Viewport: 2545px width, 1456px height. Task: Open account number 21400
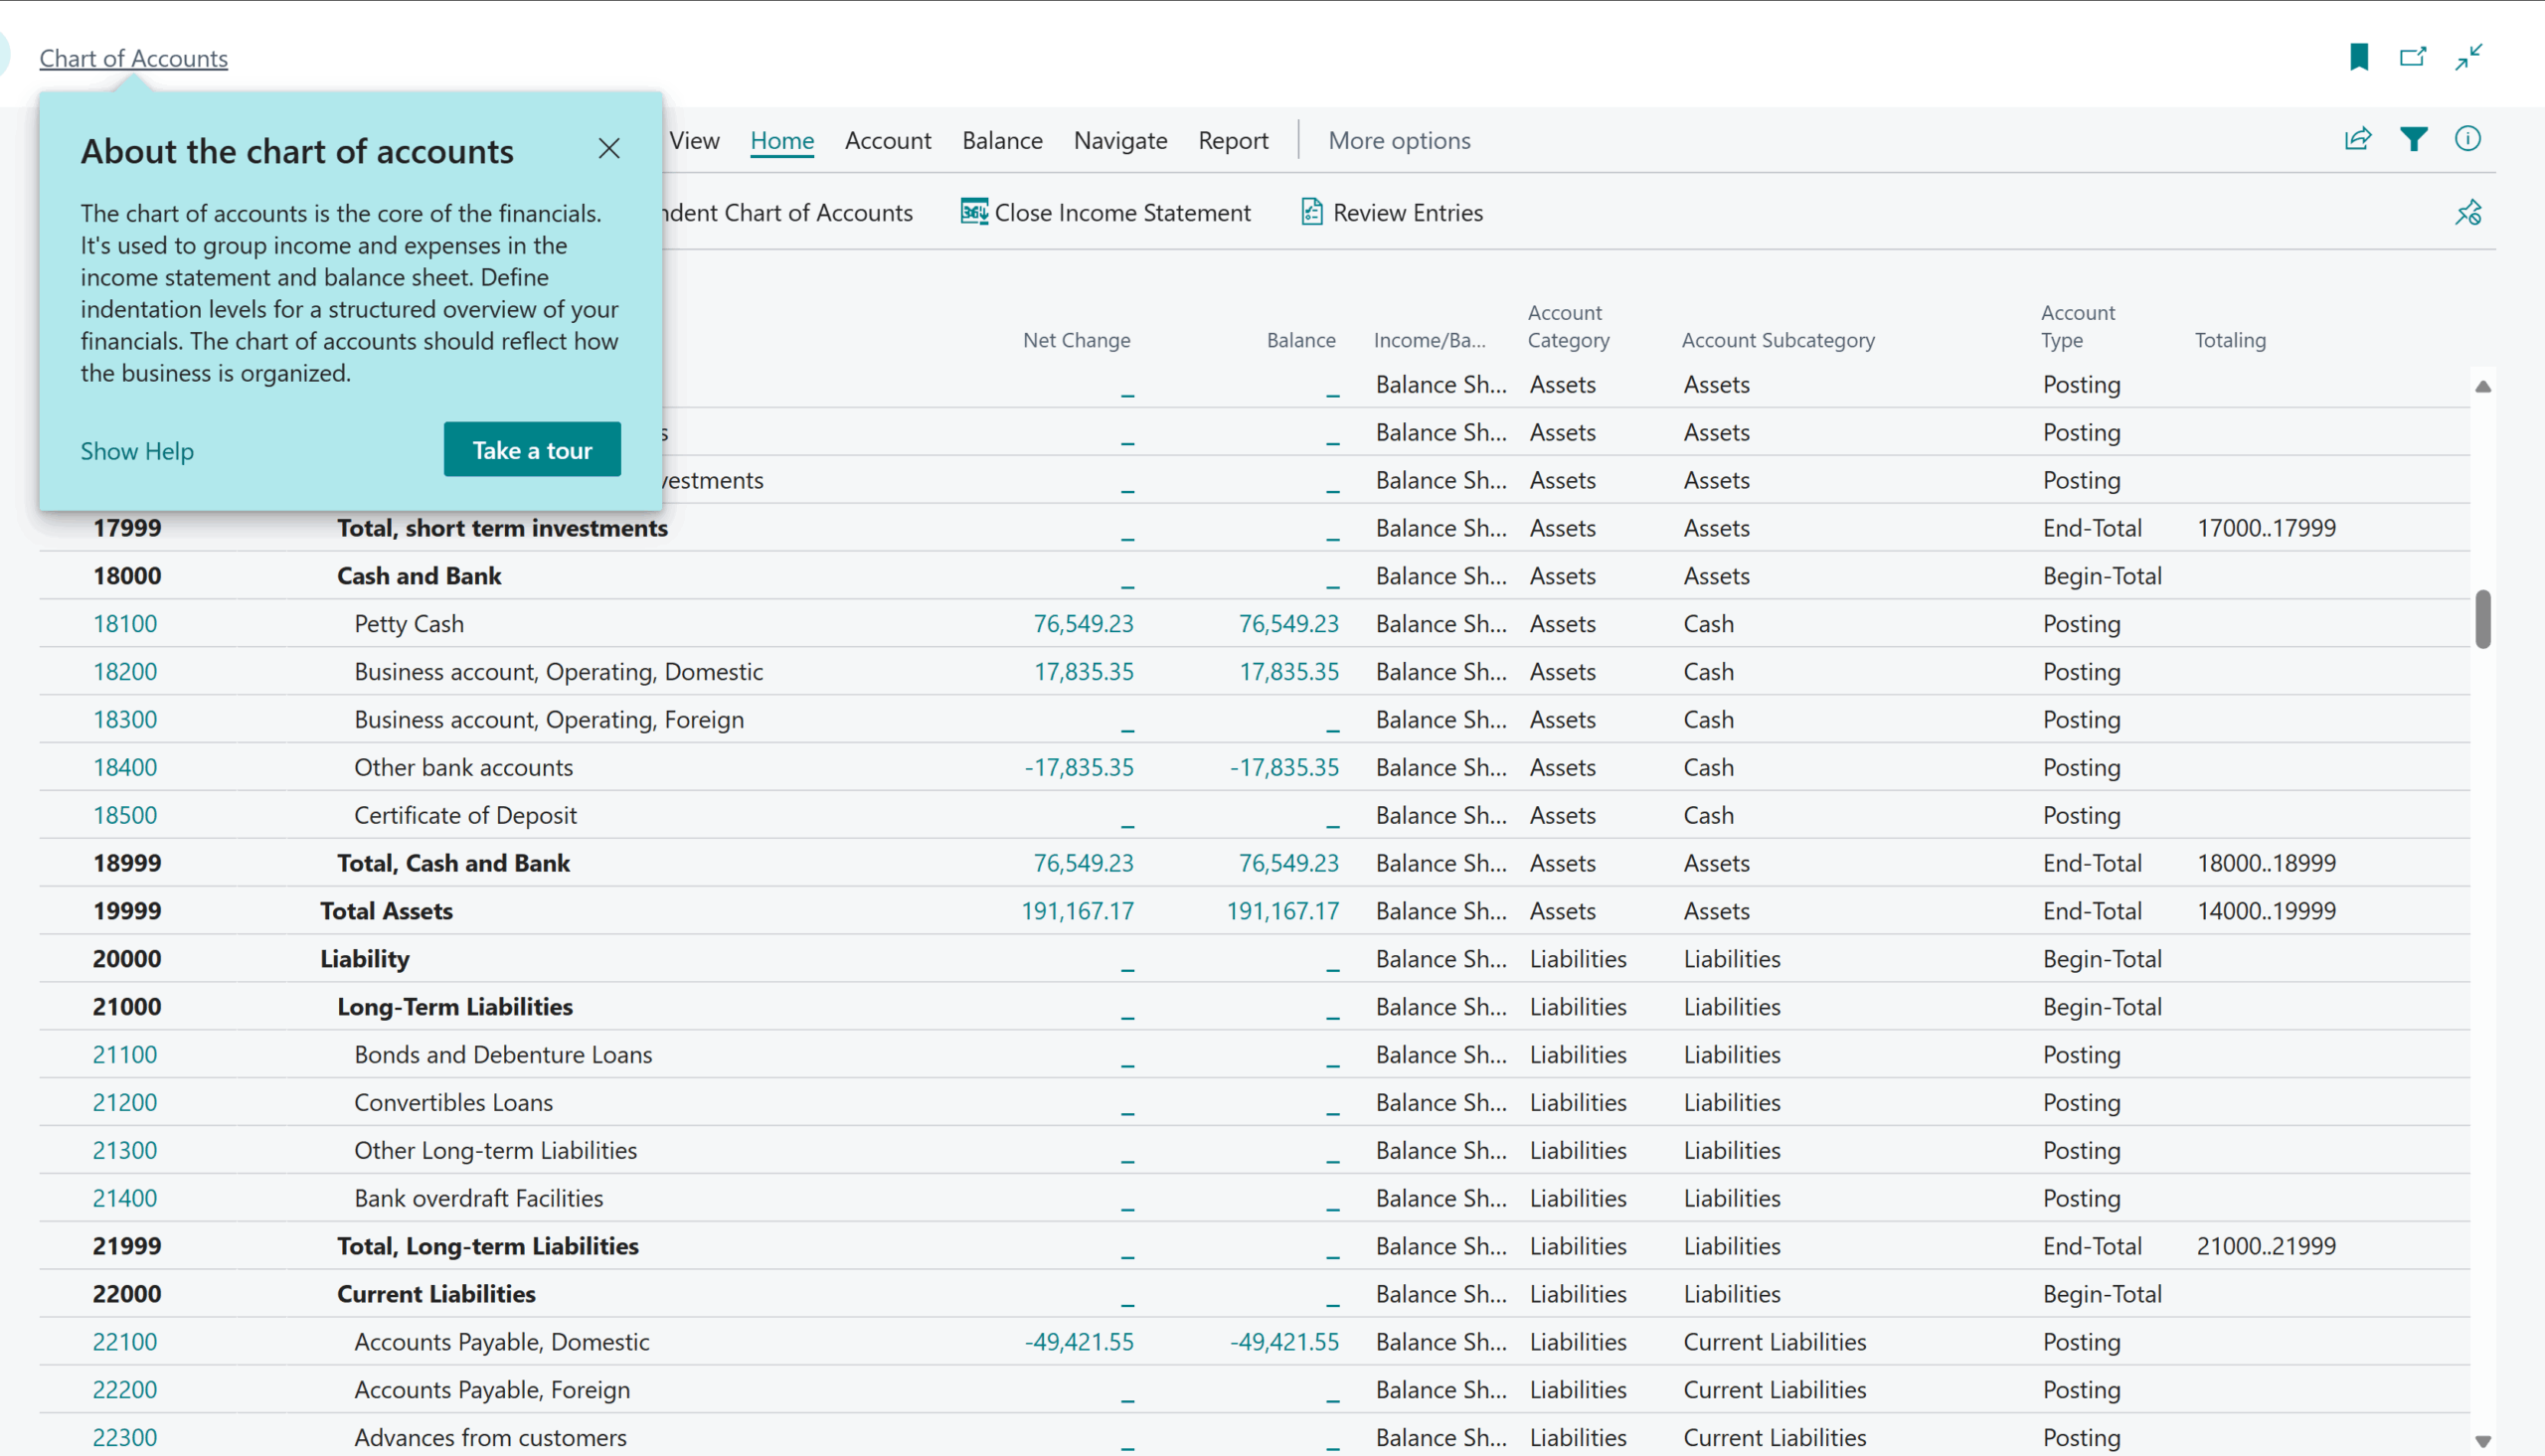(125, 1198)
